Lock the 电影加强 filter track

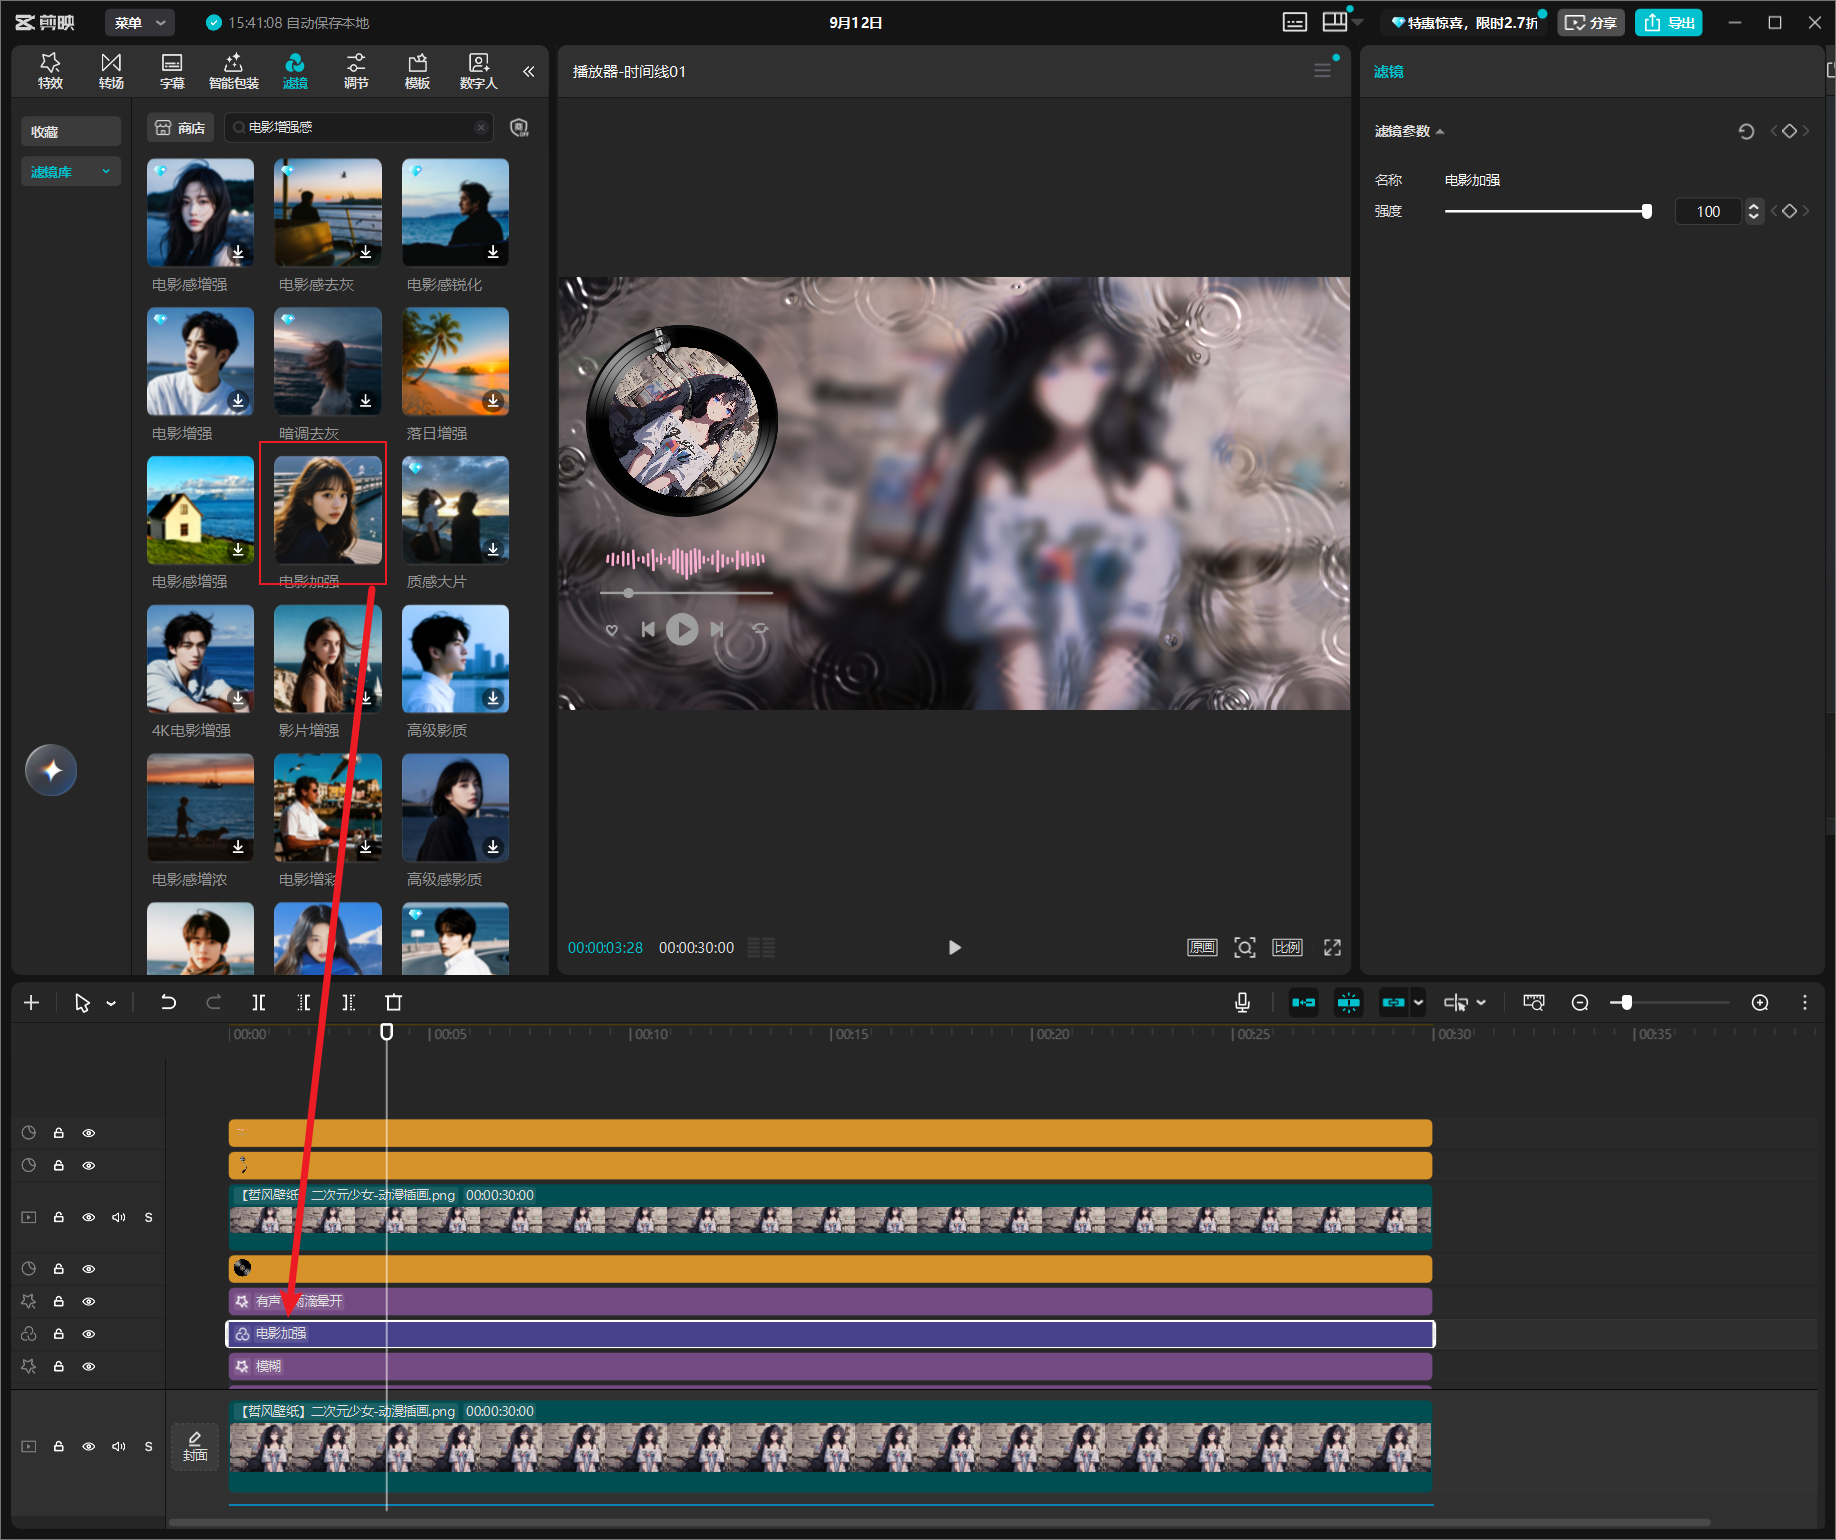point(59,1334)
